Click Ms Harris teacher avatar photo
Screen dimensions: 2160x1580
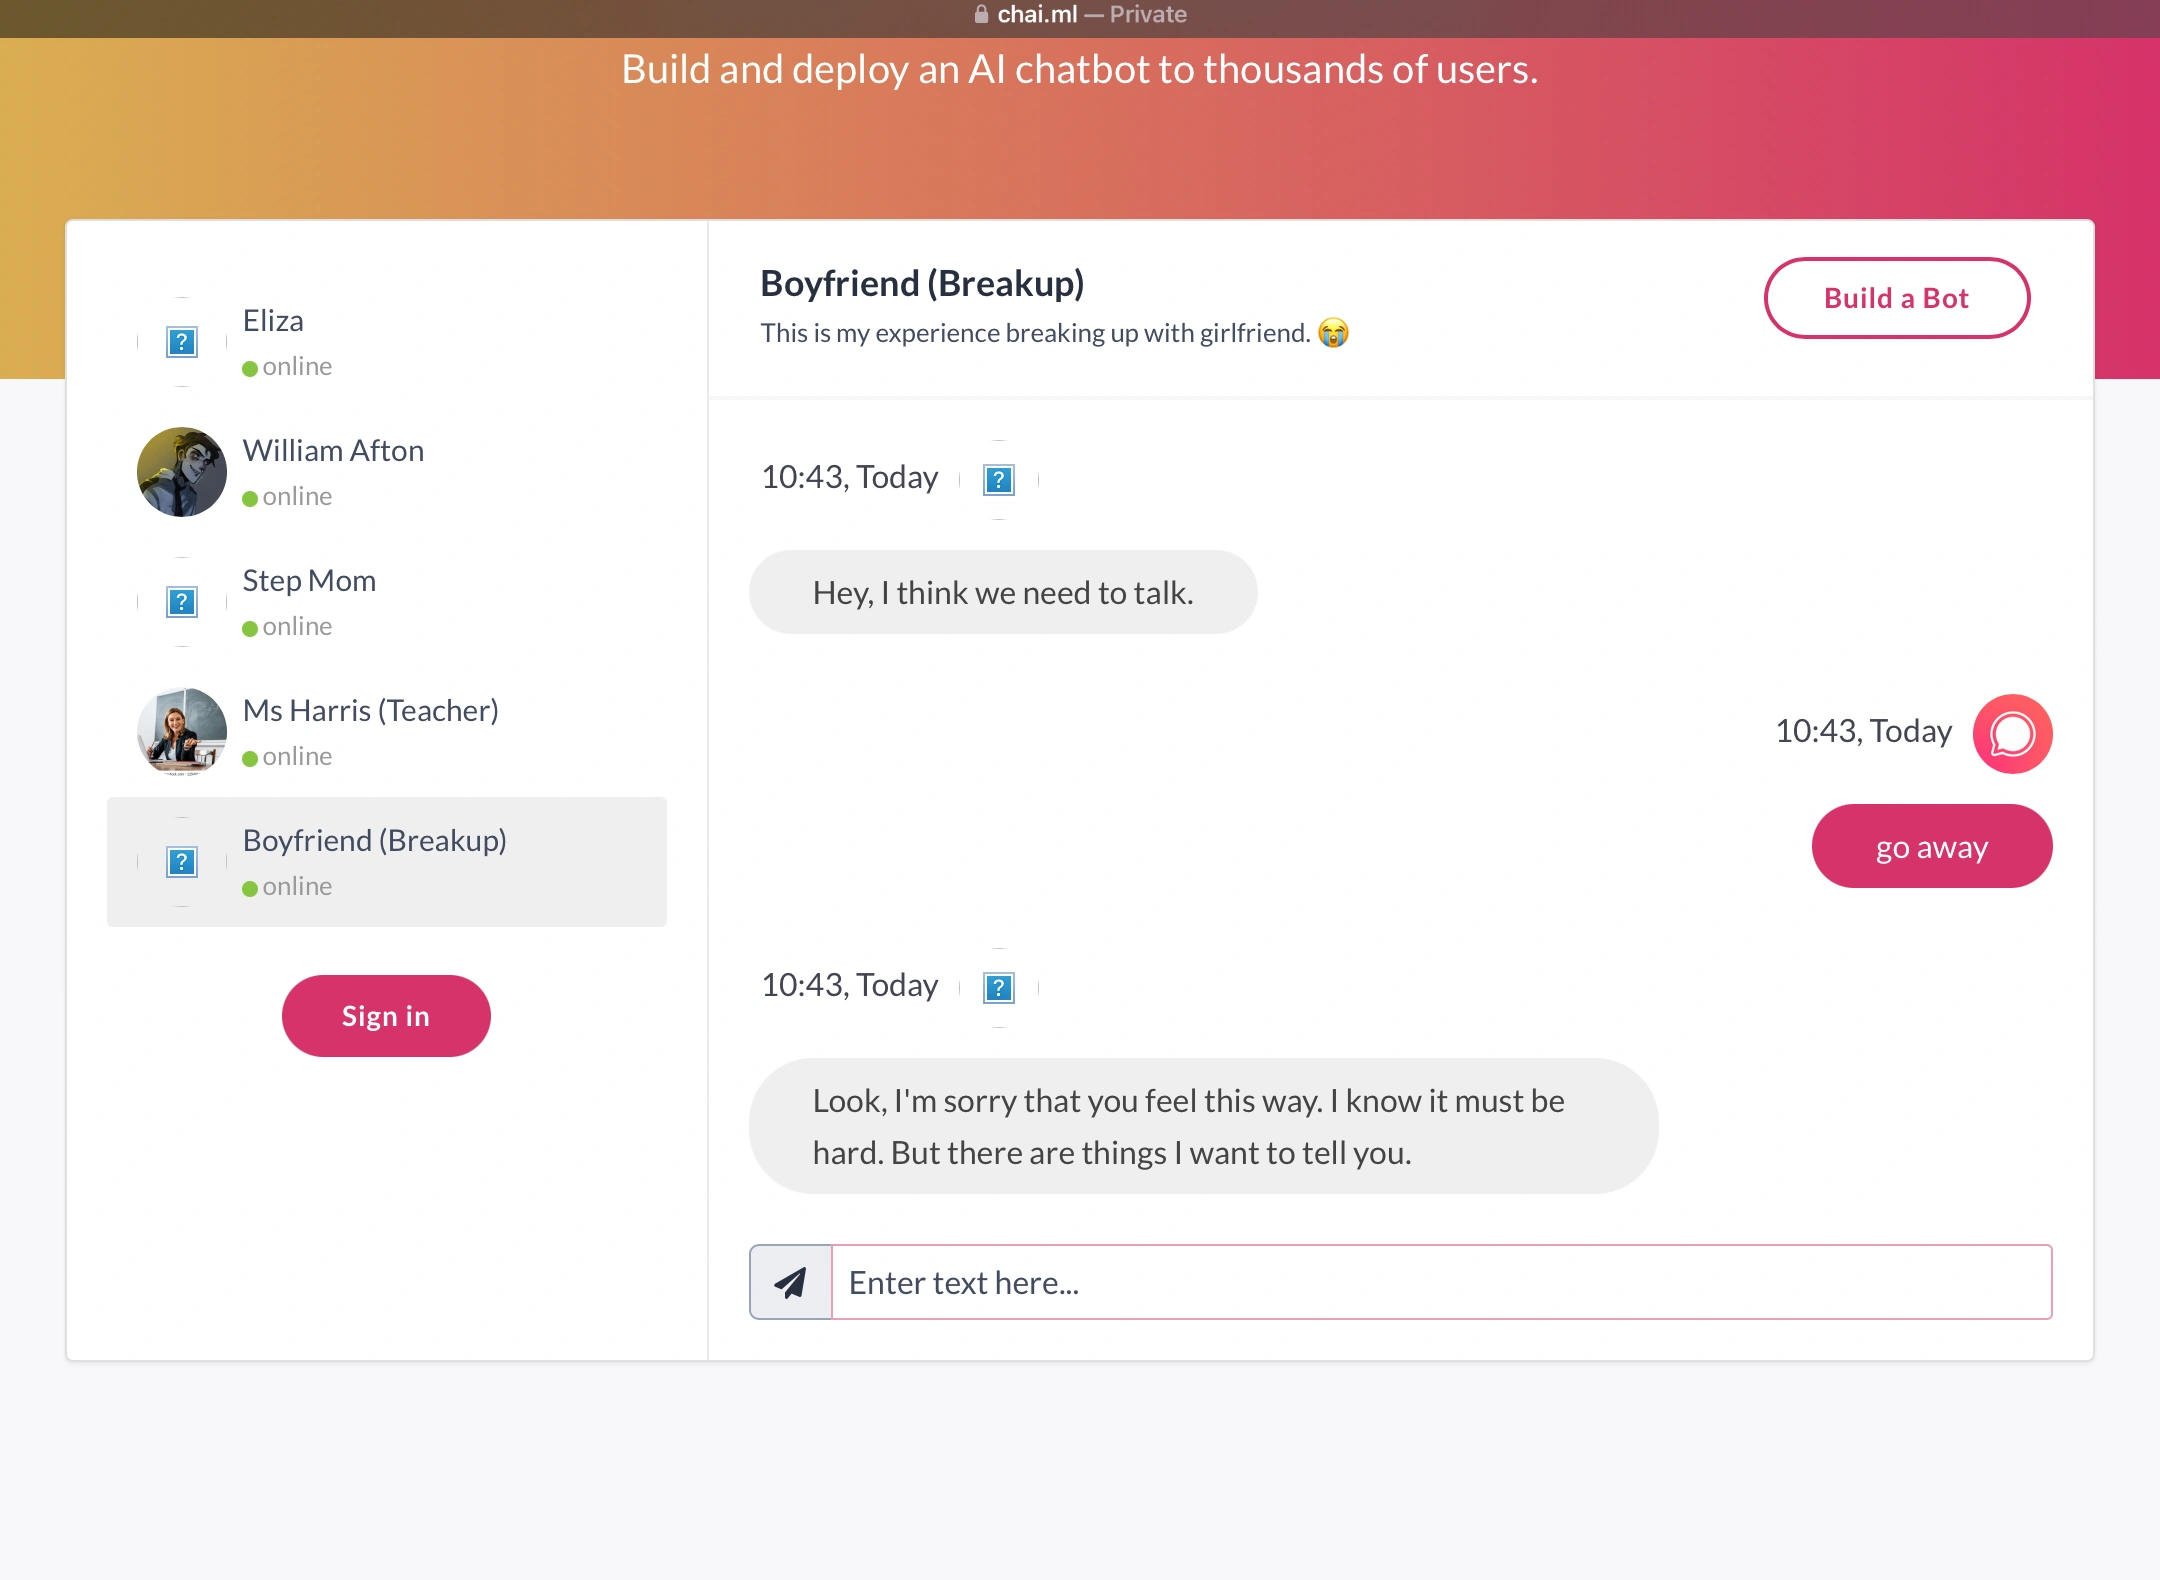[x=182, y=732]
